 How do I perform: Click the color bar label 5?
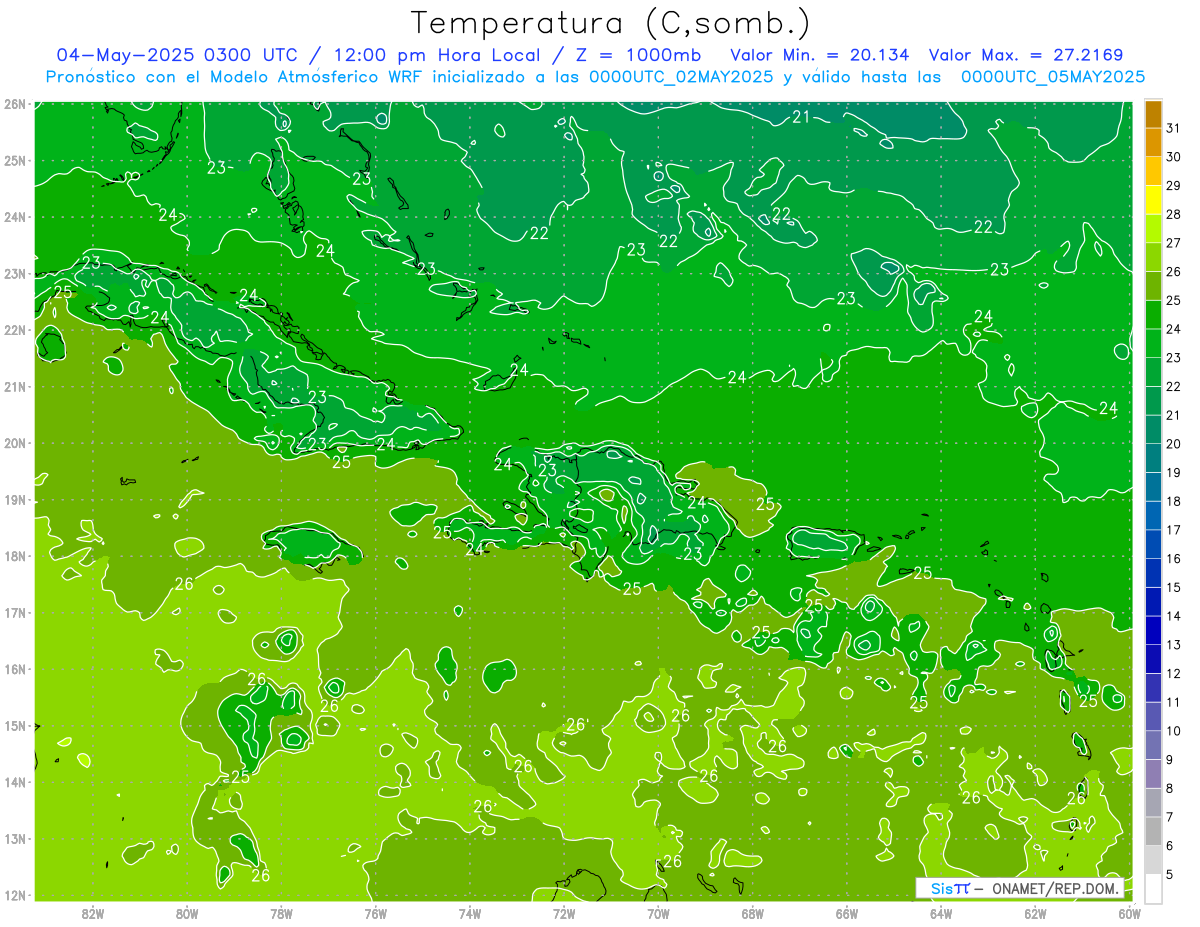coord(1170,874)
